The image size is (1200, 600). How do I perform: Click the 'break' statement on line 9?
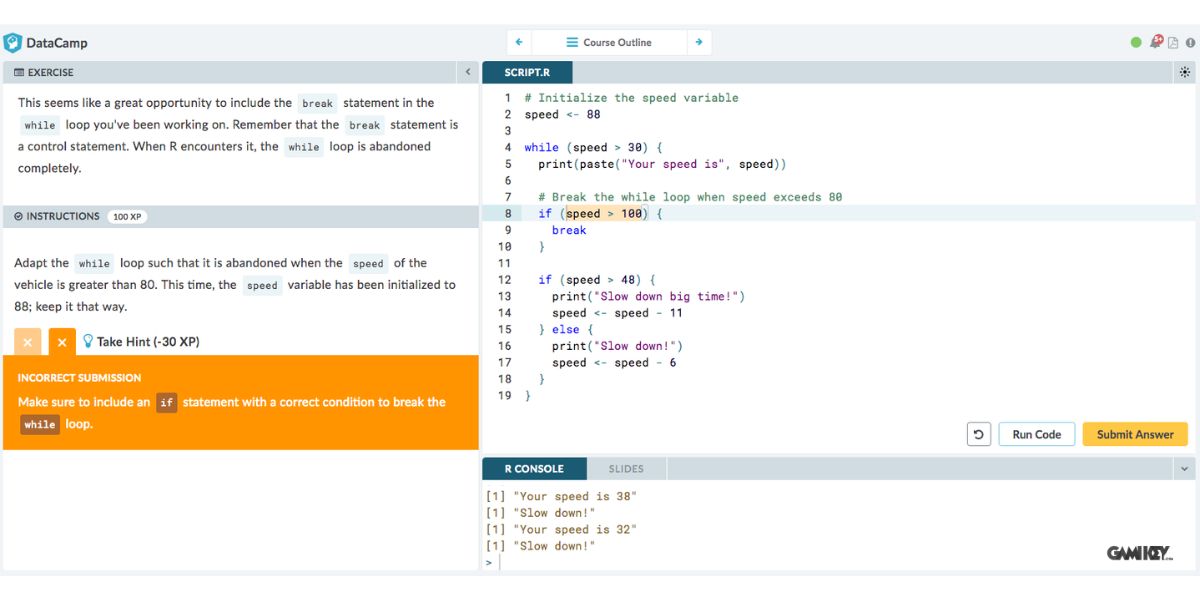[x=569, y=230]
